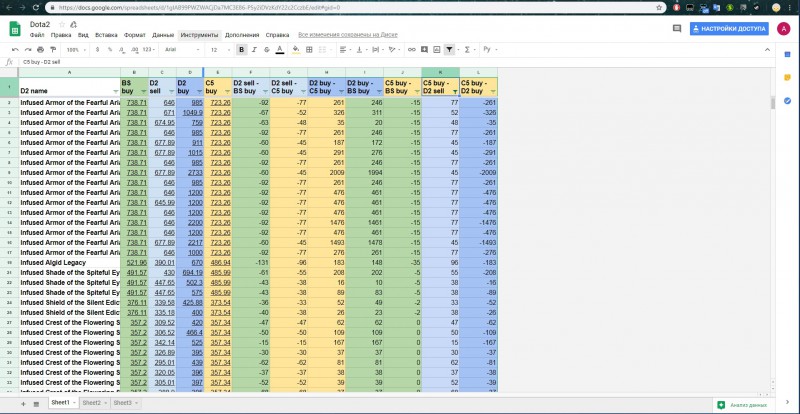The height and width of the screenshot is (414, 800).
Task: Decrease decimal places with the .0 icon
Action: tap(121, 50)
